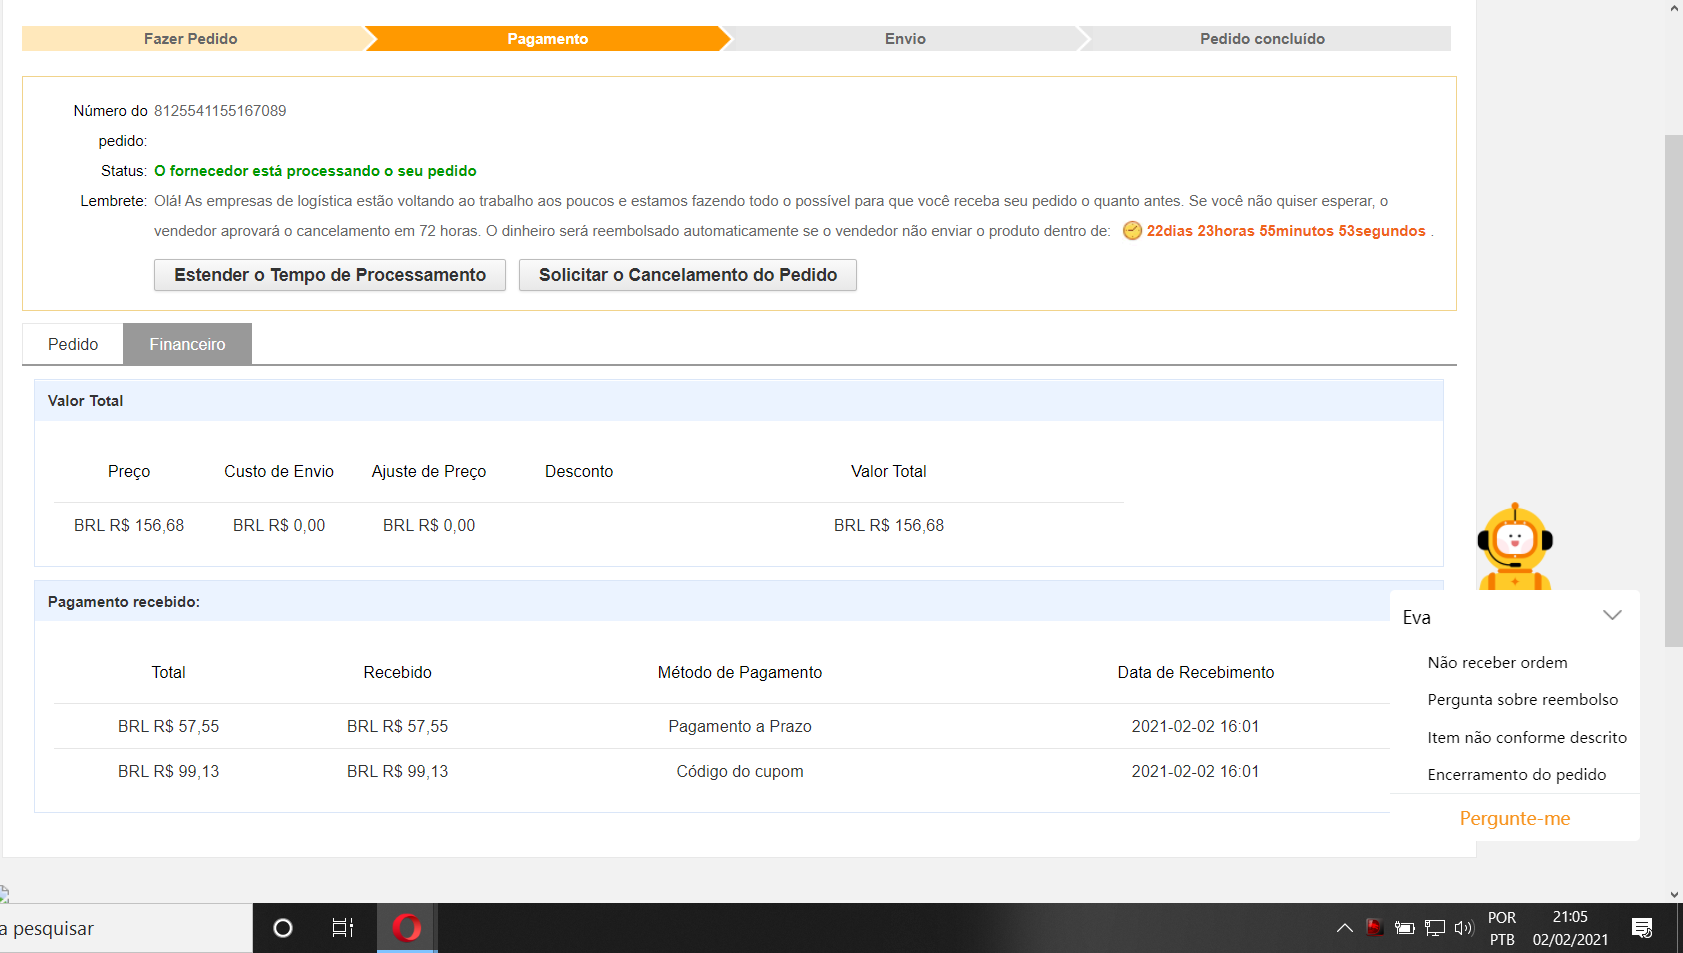Click the 'Ajuste de Preço' column header

point(429,471)
